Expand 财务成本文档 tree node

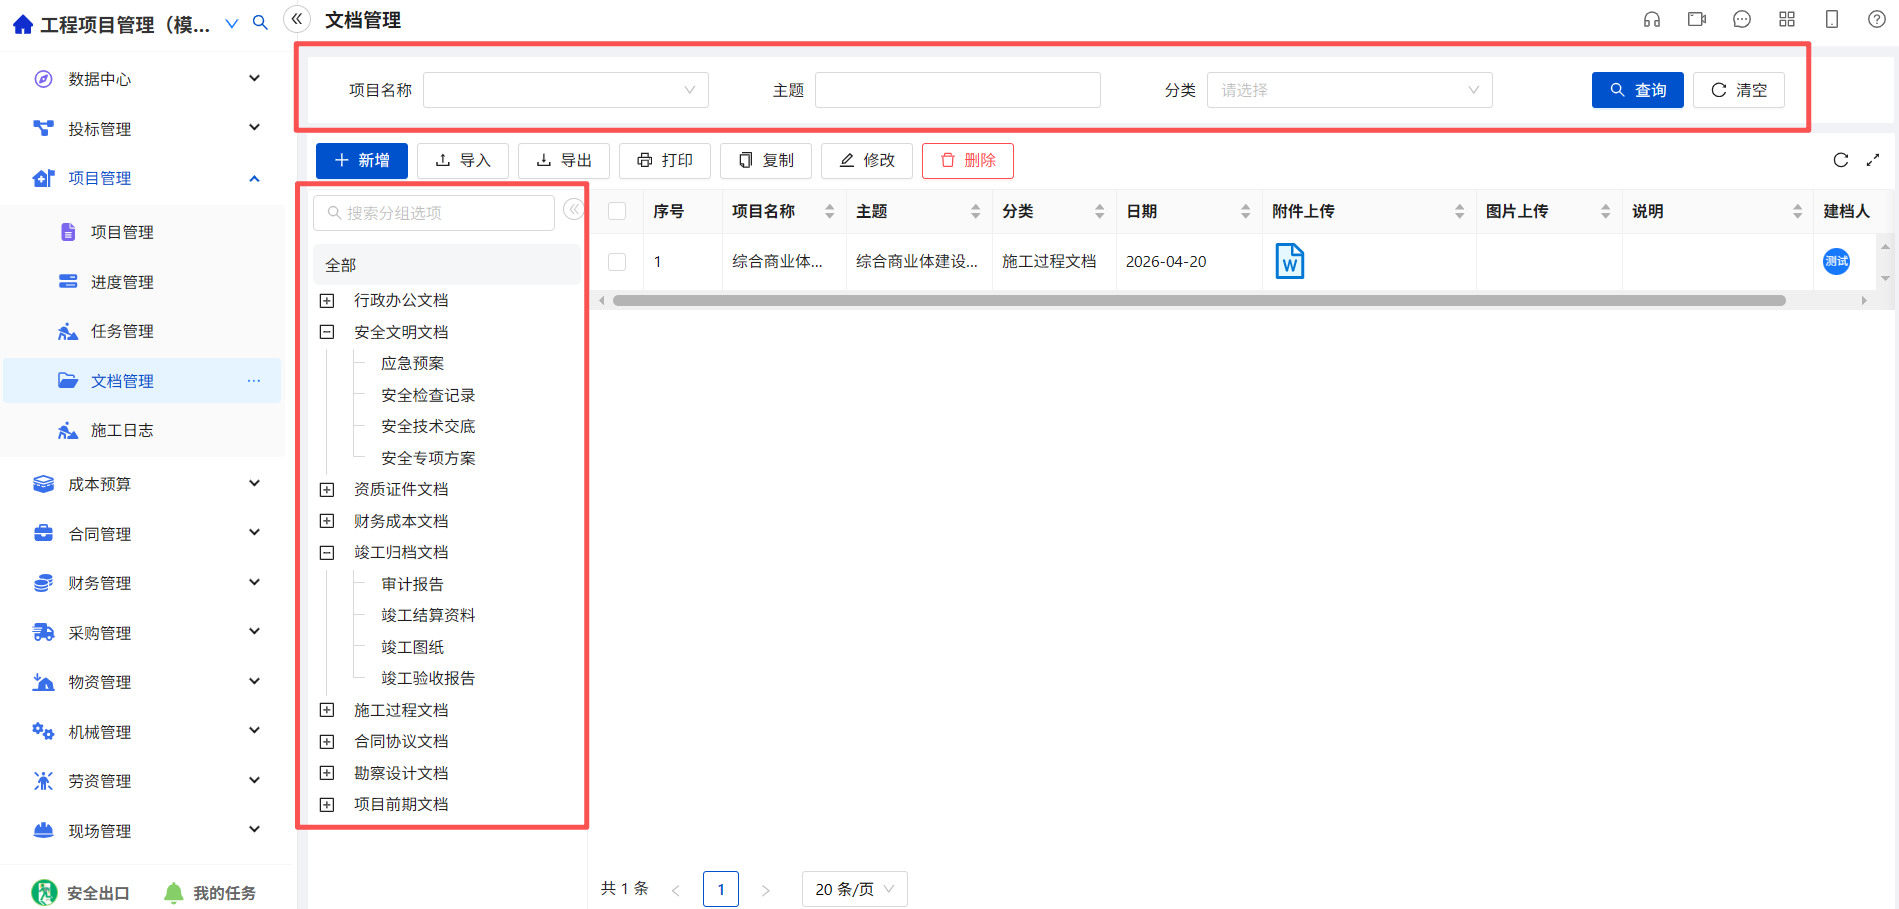[327, 521]
